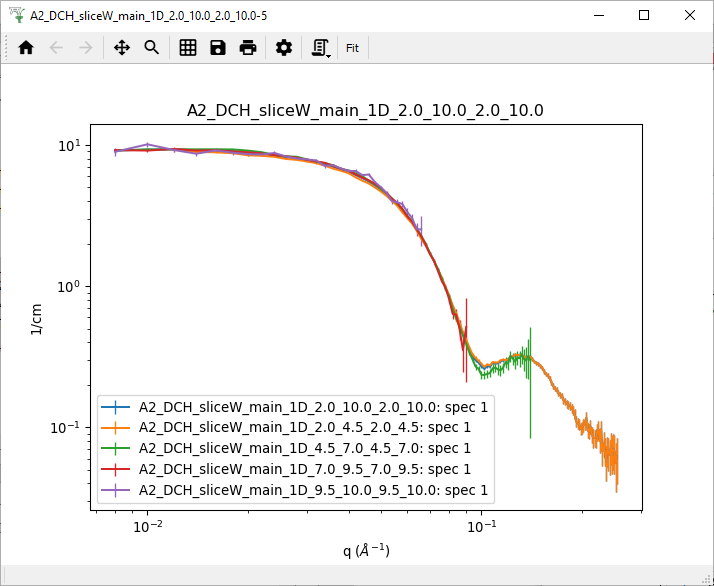
Task: Toggle the grid icon in toolbar
Action: [x=188, y=47]
